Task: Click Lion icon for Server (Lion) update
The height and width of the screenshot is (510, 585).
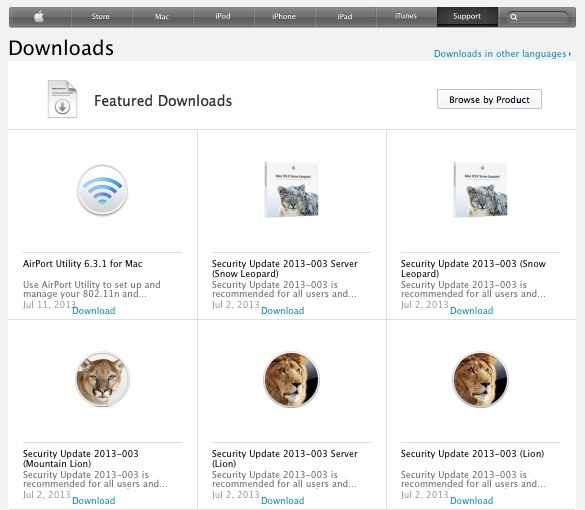Action: pos(291,379)
